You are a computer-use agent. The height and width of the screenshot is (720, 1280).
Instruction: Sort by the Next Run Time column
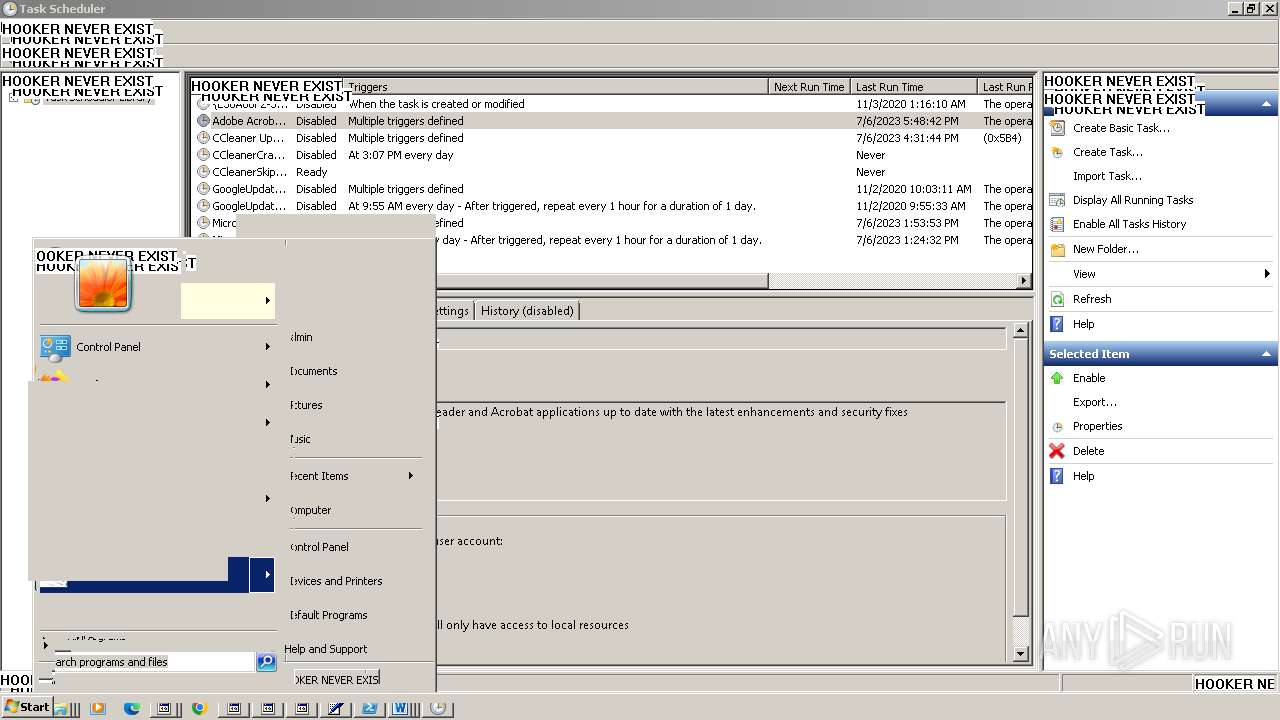[809, 87]
